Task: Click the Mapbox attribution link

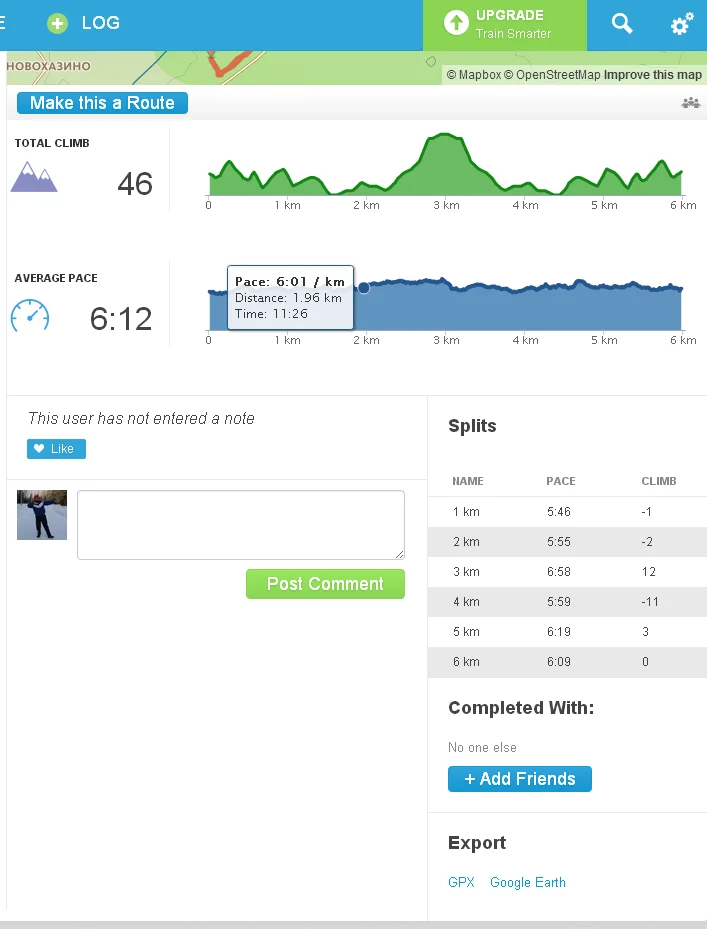Action: coord(474,75)
